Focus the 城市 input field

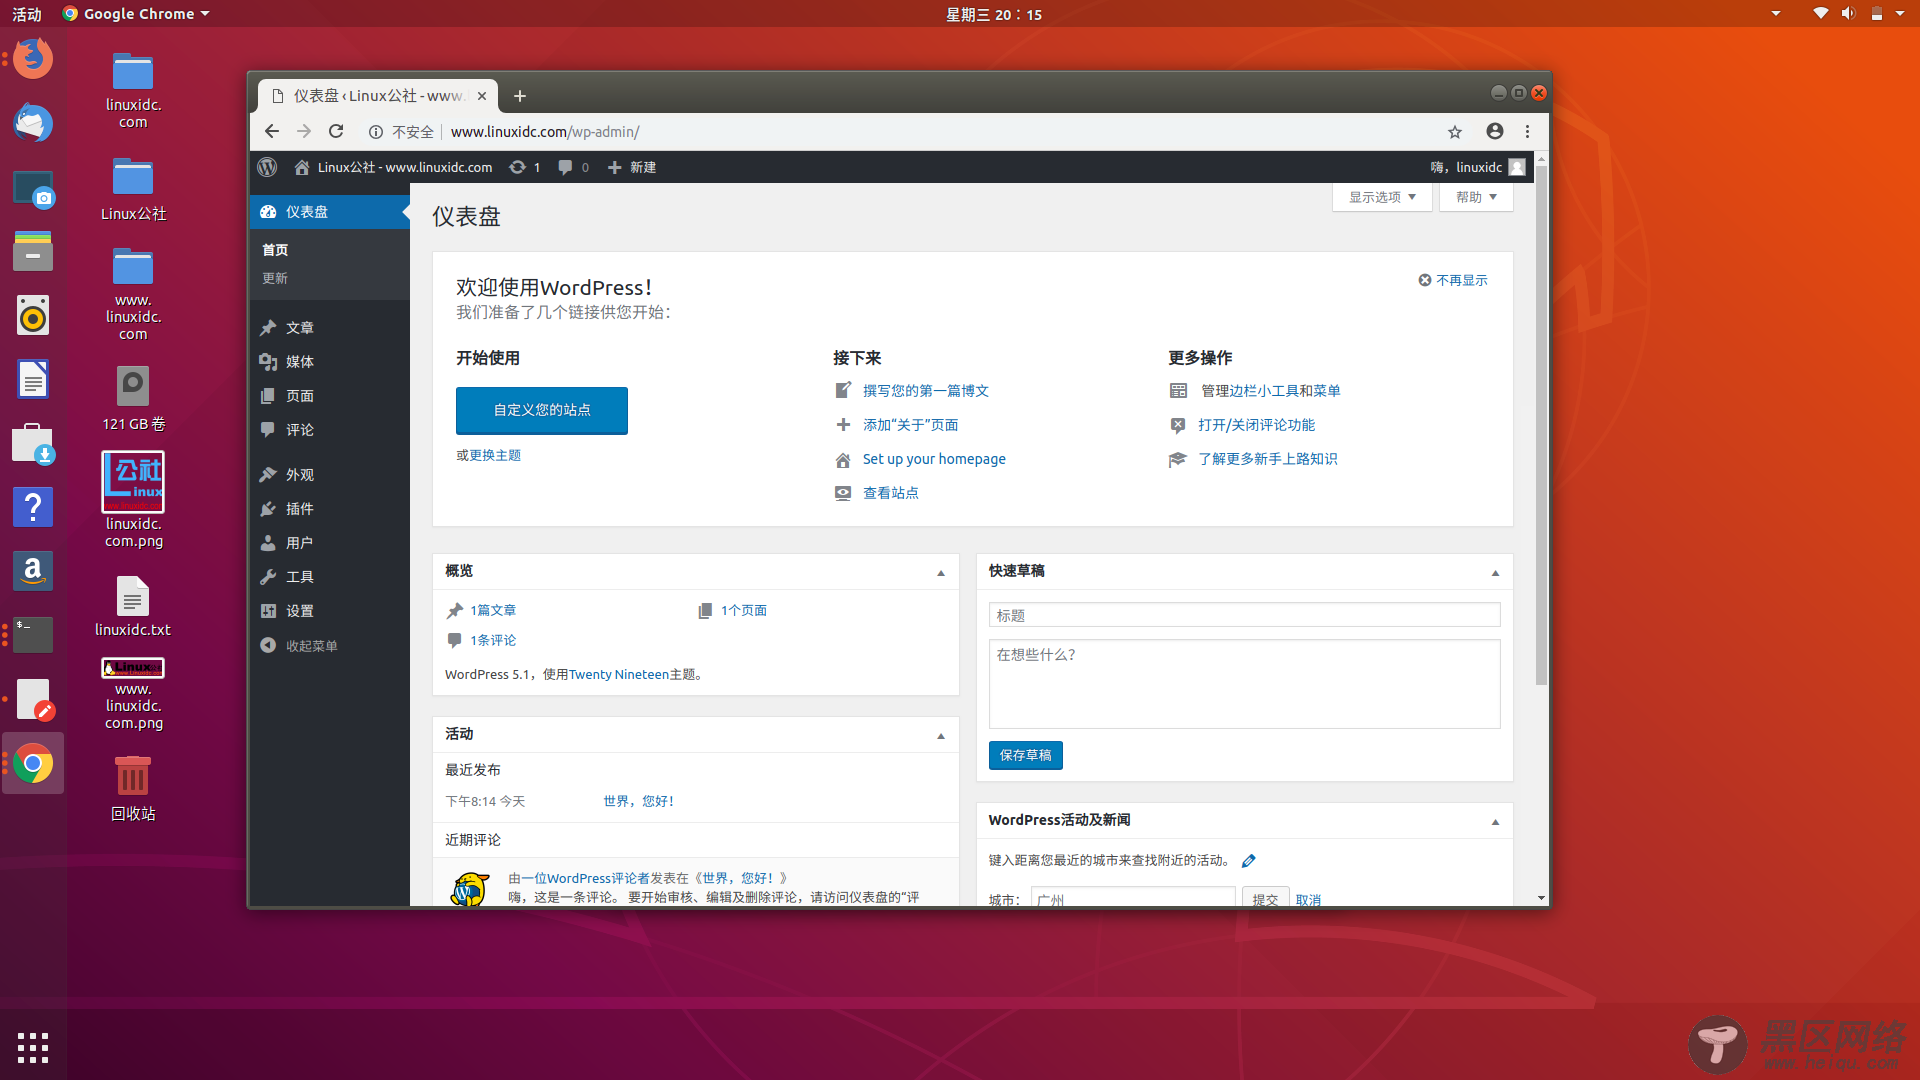[1133, 897]
